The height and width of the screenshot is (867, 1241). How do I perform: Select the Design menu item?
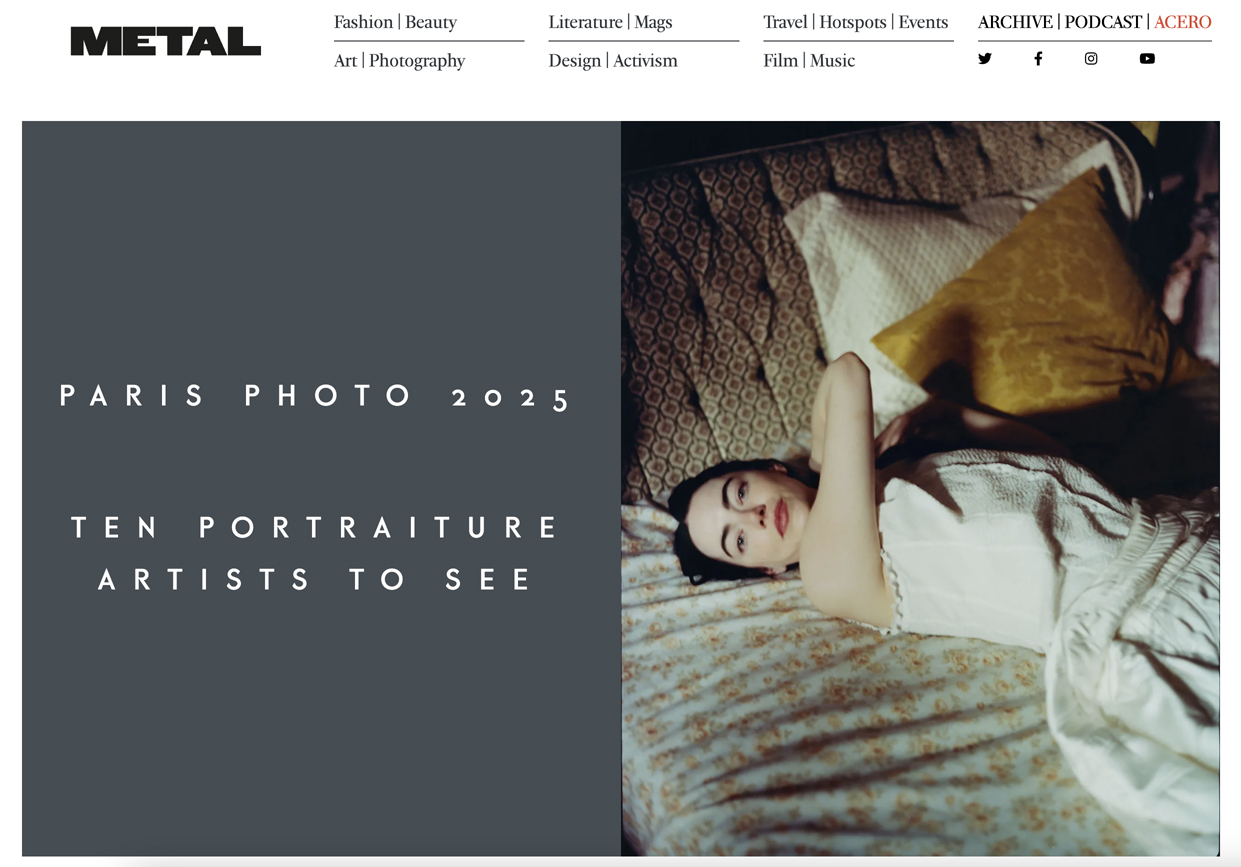point(575,61)
